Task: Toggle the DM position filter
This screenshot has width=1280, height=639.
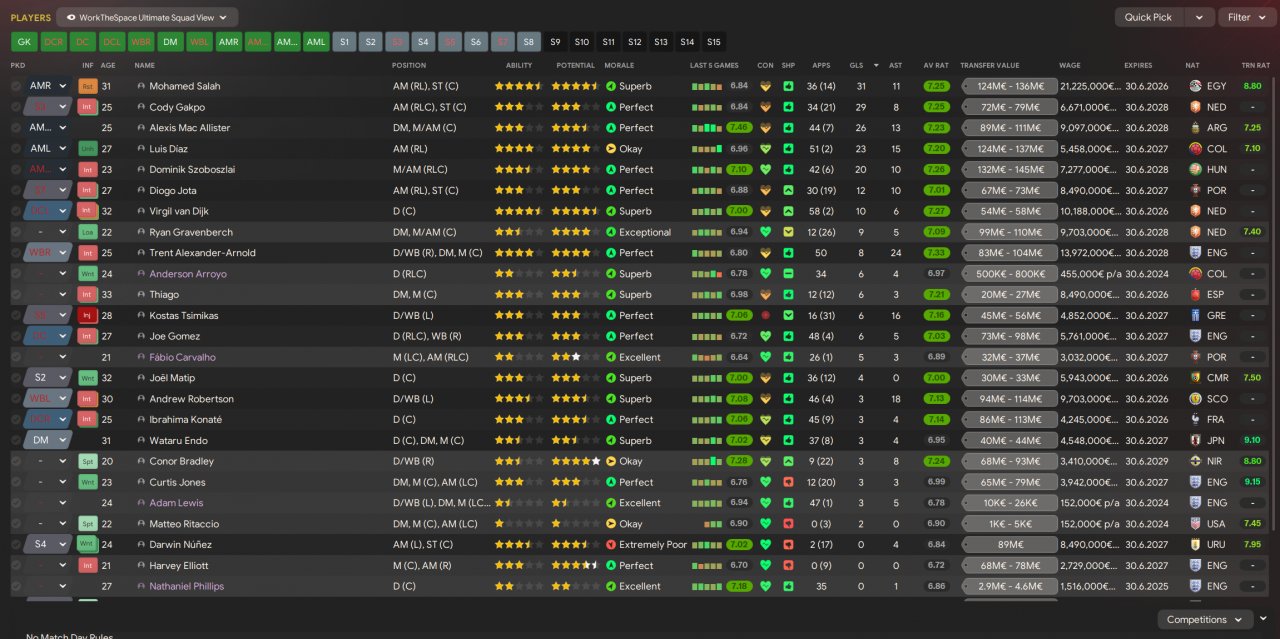Action: 170,42
